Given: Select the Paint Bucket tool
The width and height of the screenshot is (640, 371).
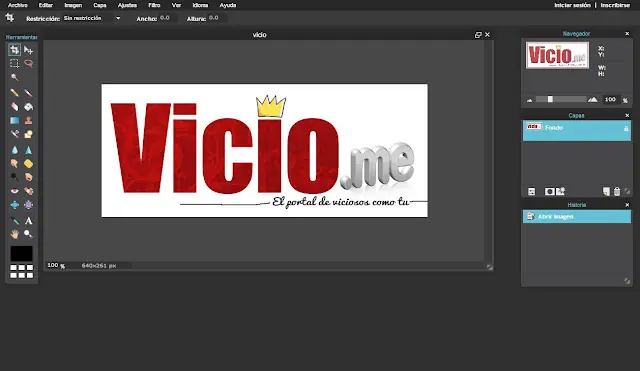Looking at the screenshot, I should (28, 107).
